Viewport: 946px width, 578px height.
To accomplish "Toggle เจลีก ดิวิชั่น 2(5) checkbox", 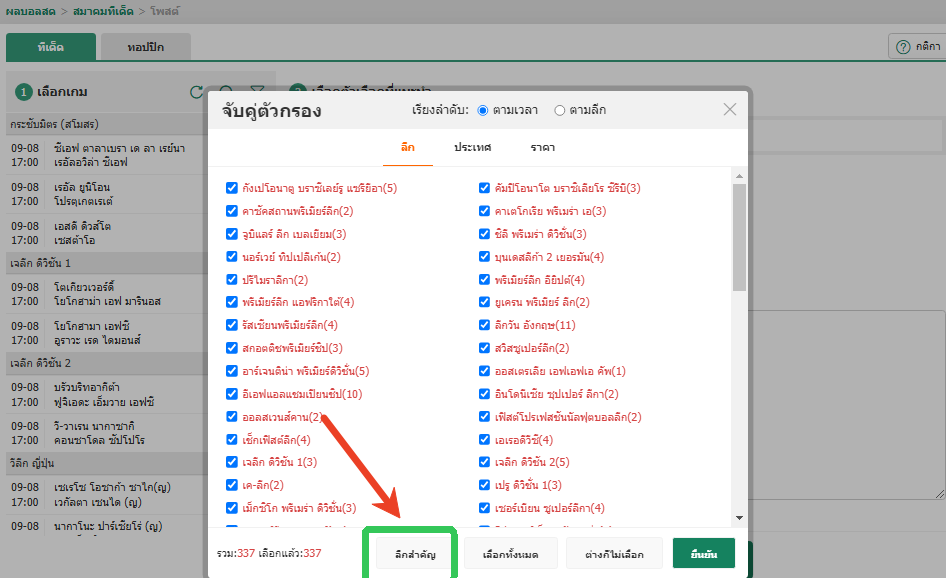I will (x=484, y=462).
